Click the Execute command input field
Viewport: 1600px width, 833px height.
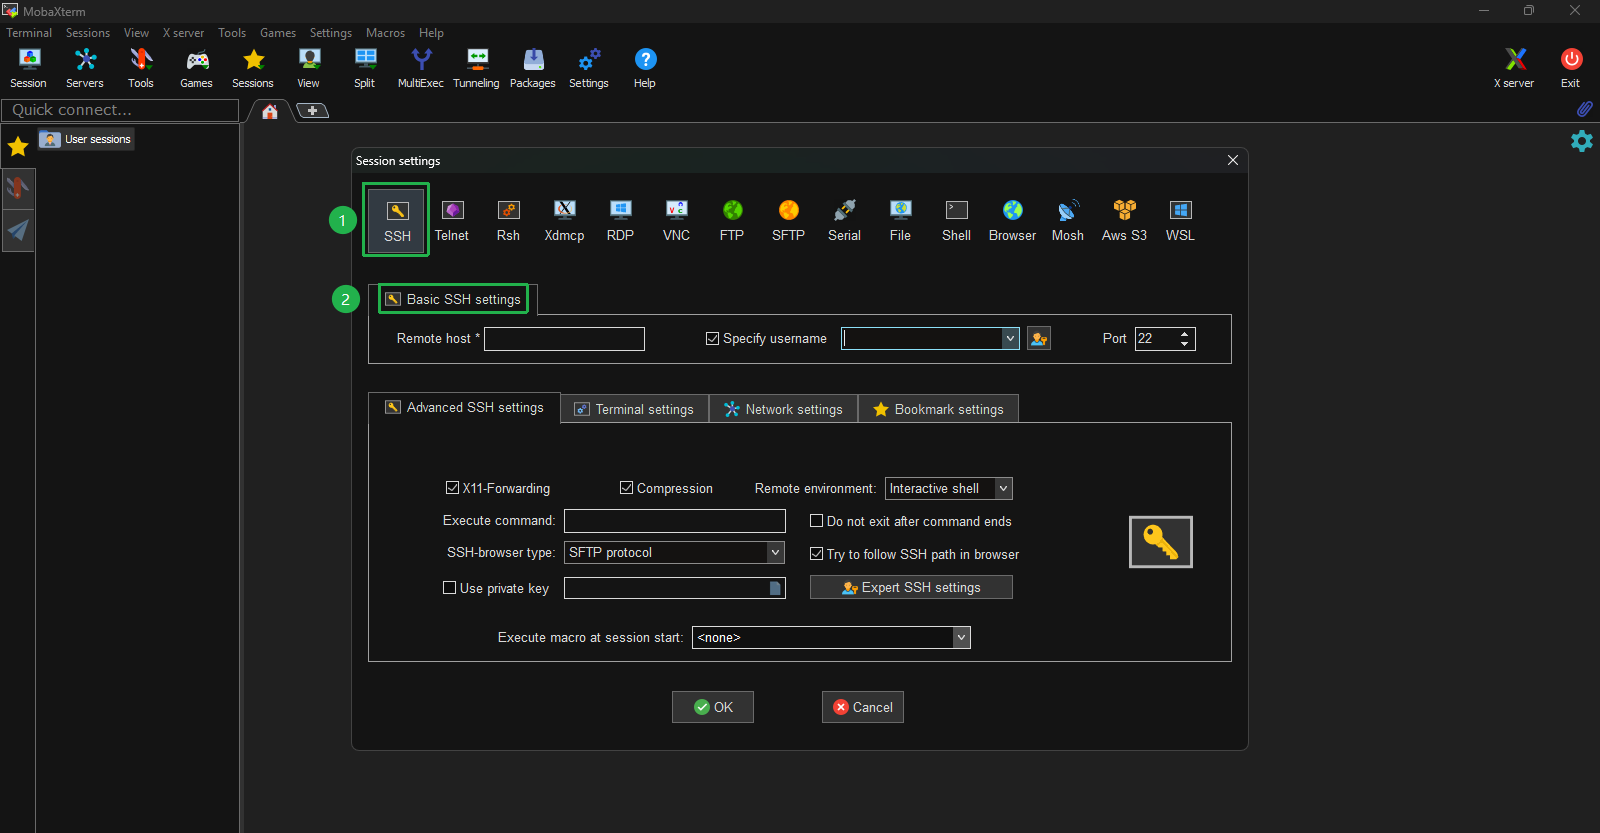point(675,521)
